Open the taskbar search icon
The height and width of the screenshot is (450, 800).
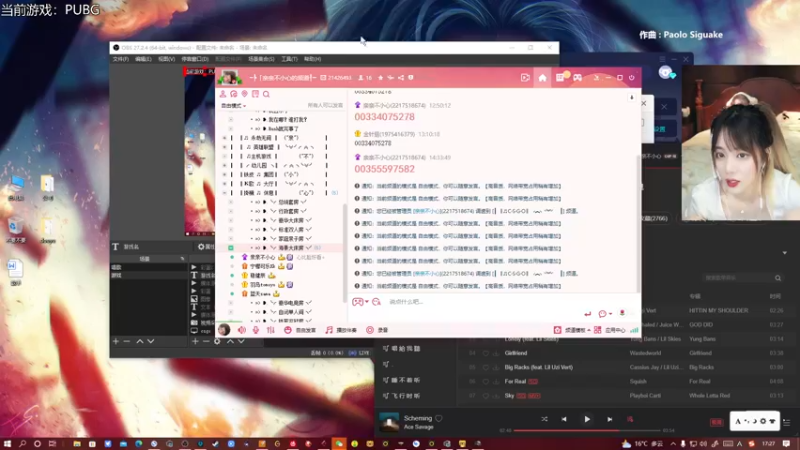[x=22, y=444]
